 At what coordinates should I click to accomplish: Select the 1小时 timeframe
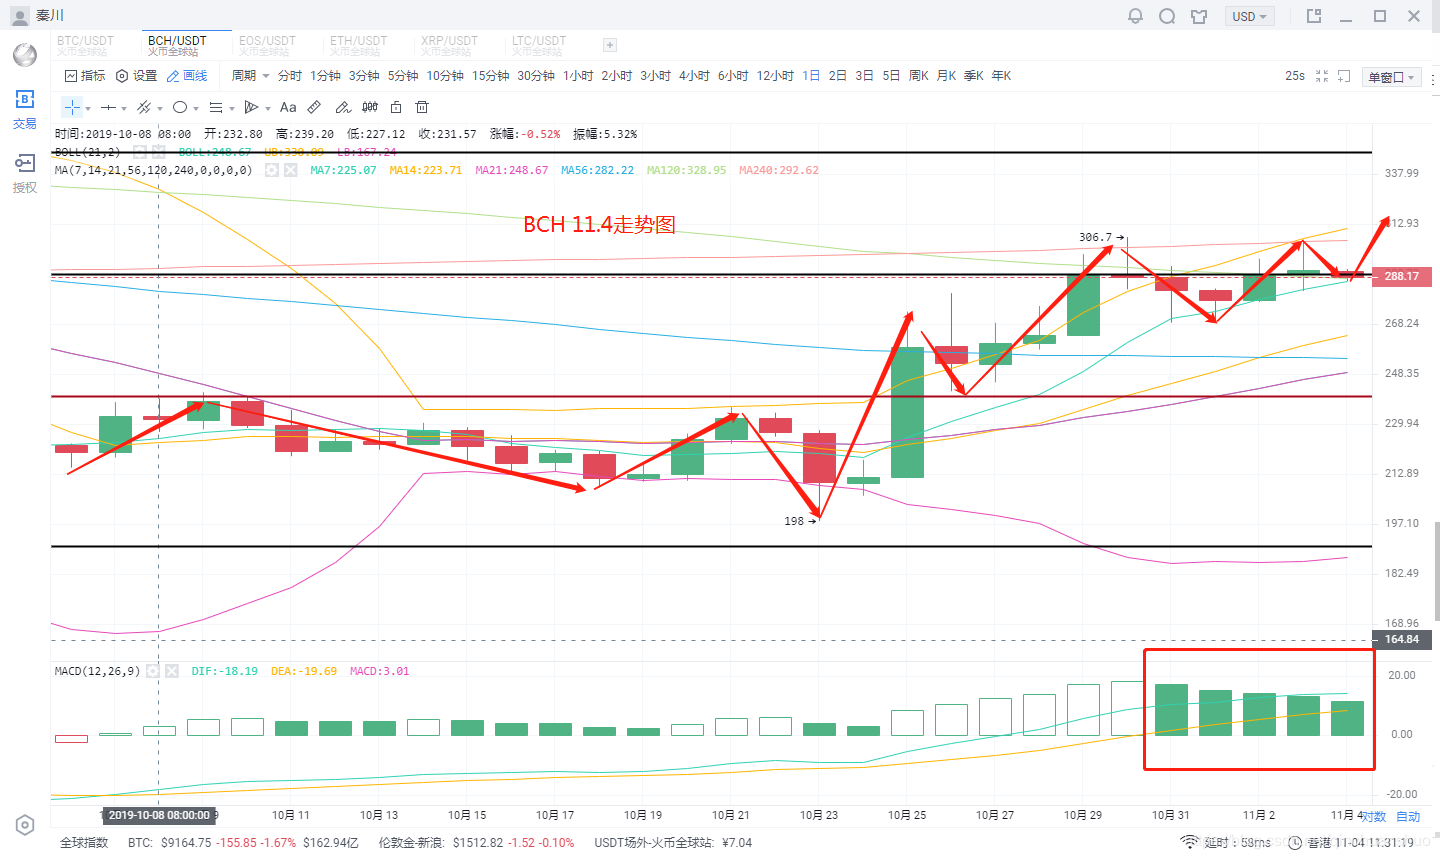pyautogui.click(x=578, y=76)
